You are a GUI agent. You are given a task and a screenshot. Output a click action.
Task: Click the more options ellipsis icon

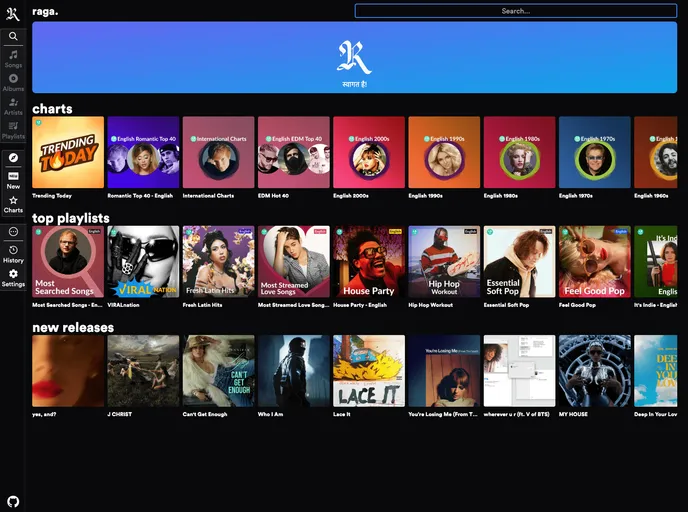tap(13, 232)
